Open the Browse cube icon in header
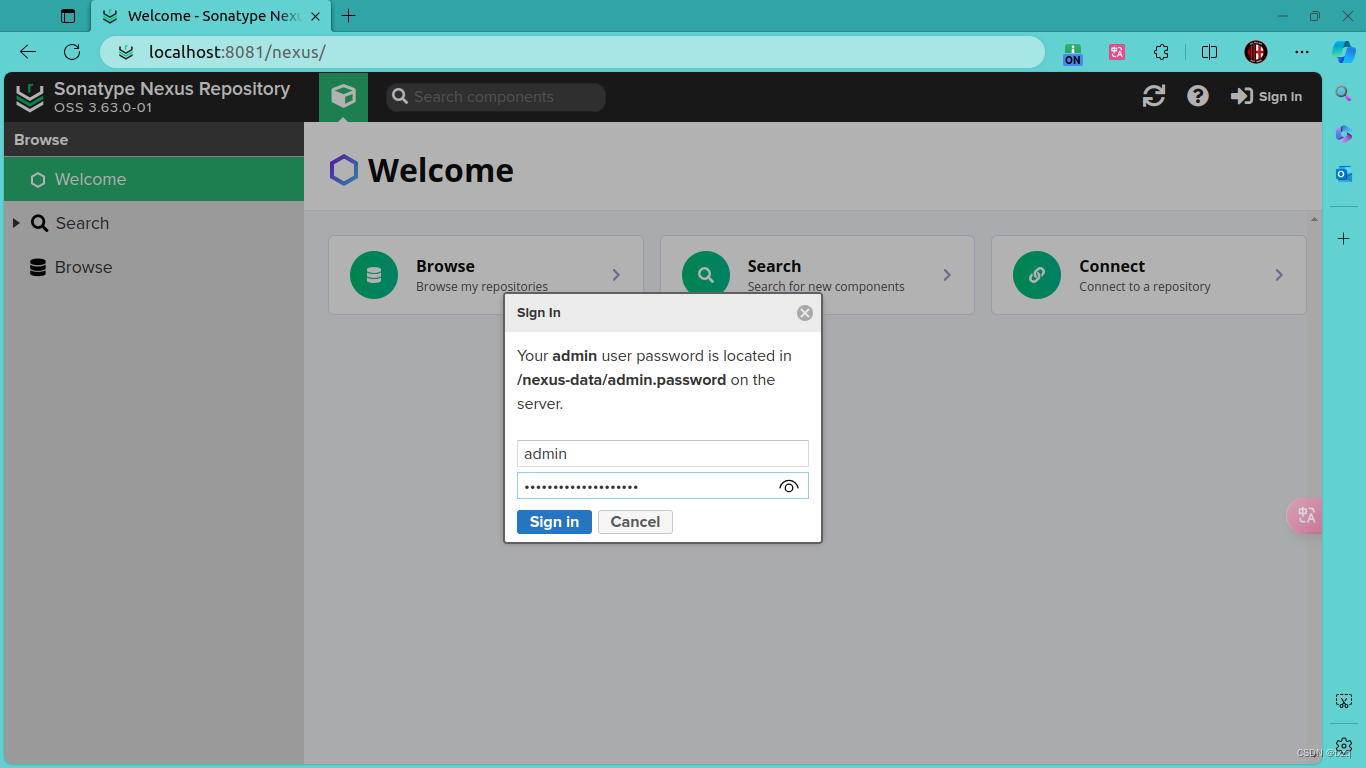 coord(343,96)
